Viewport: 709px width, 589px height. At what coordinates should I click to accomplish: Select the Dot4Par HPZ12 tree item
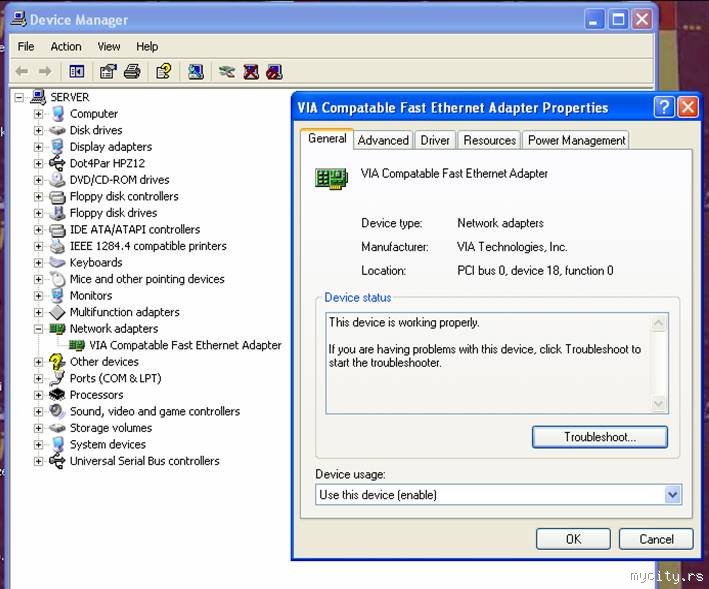(x=107, y=163)
